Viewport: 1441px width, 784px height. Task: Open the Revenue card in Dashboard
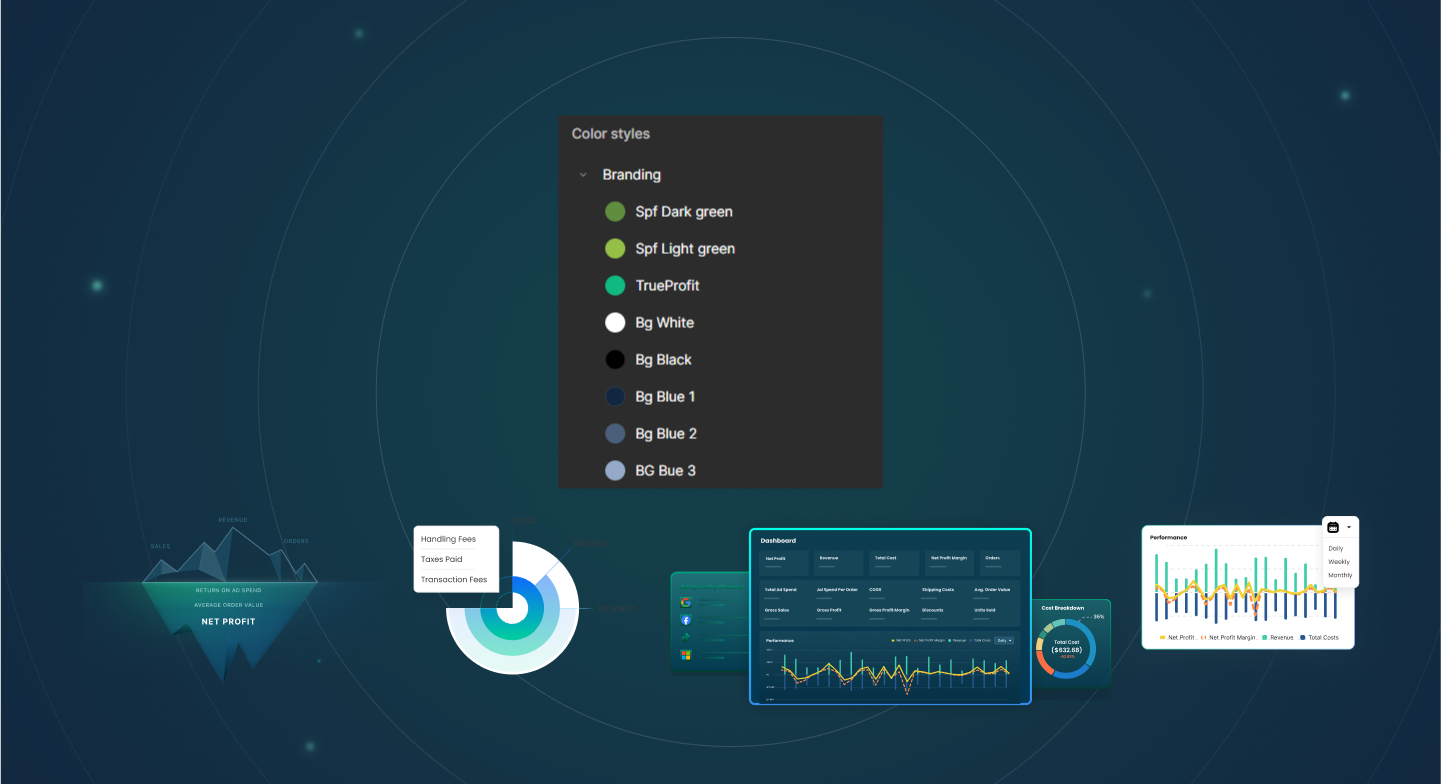840,562
